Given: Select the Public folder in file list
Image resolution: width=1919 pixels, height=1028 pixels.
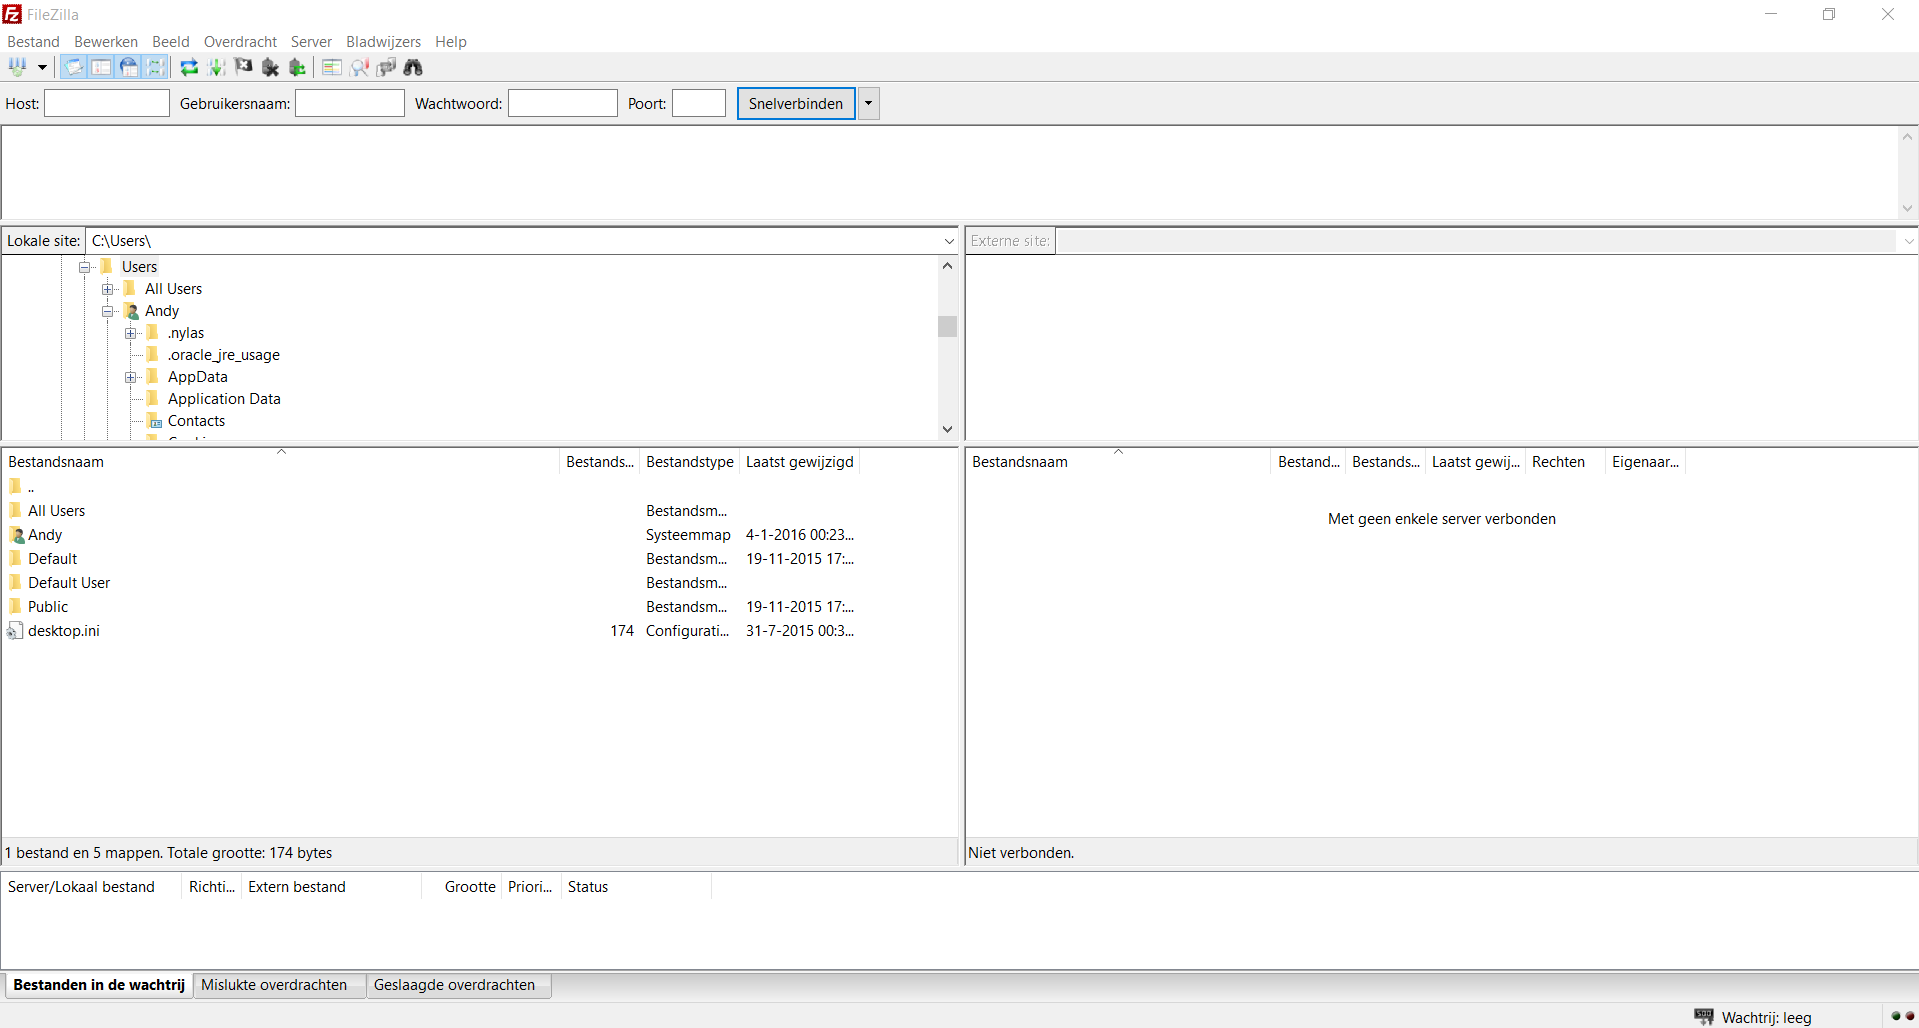Looking at the screenshot, I should tap(48, 607).
